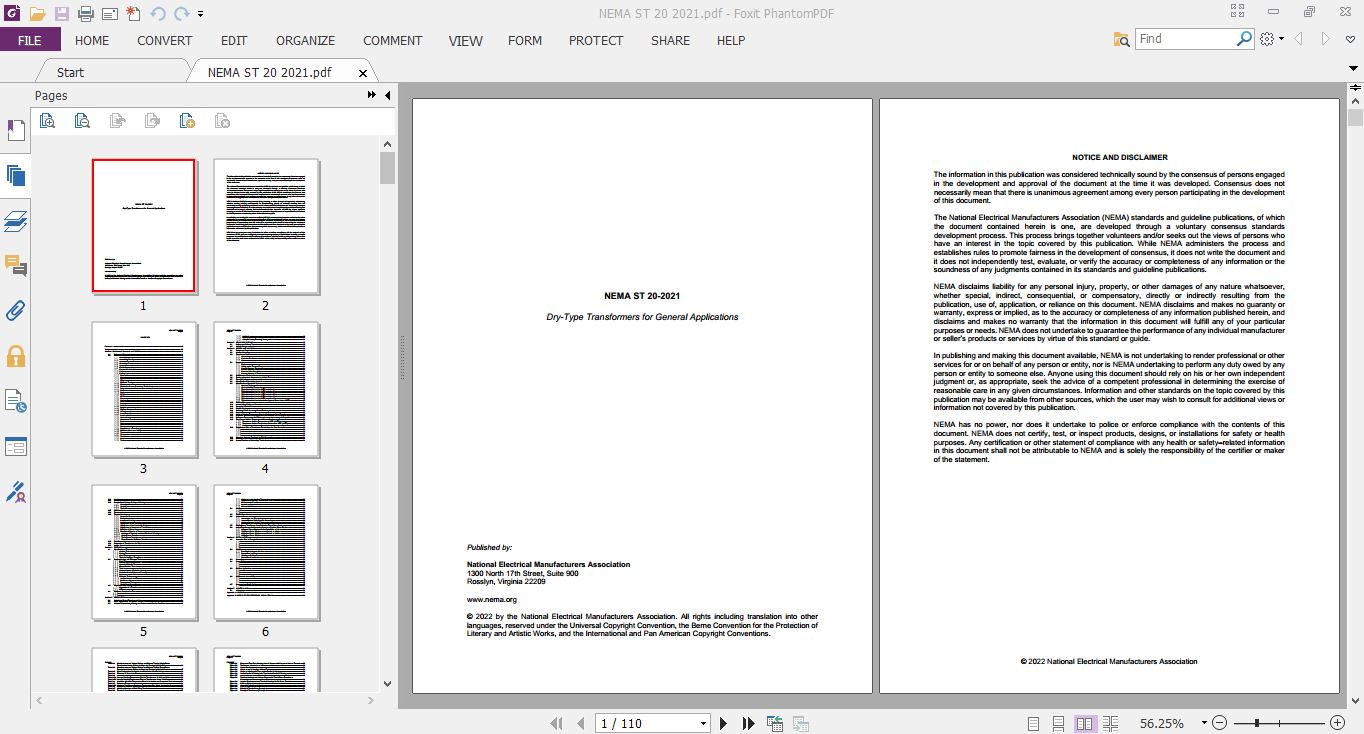Switch to the FORM ribbon tab
The image size is (1364, 734).
pyautogui.click(x=525, y=40)
